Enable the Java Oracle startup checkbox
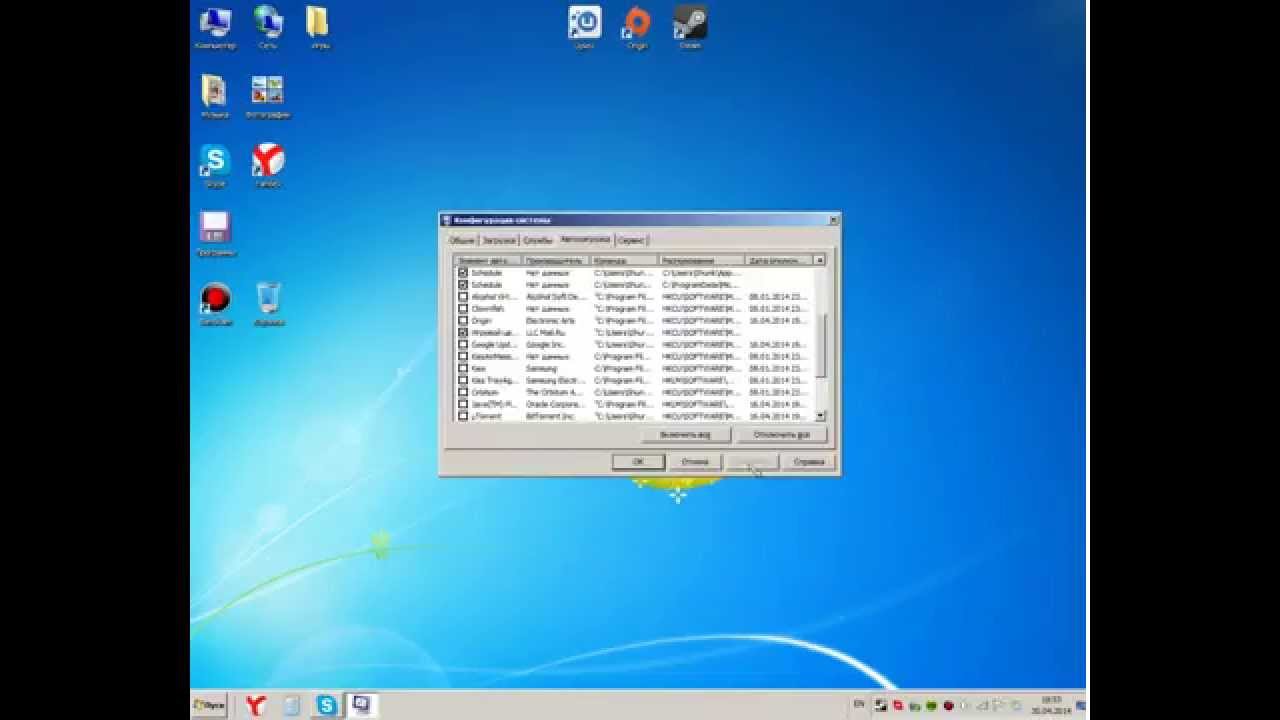 (x=463, y=405)
